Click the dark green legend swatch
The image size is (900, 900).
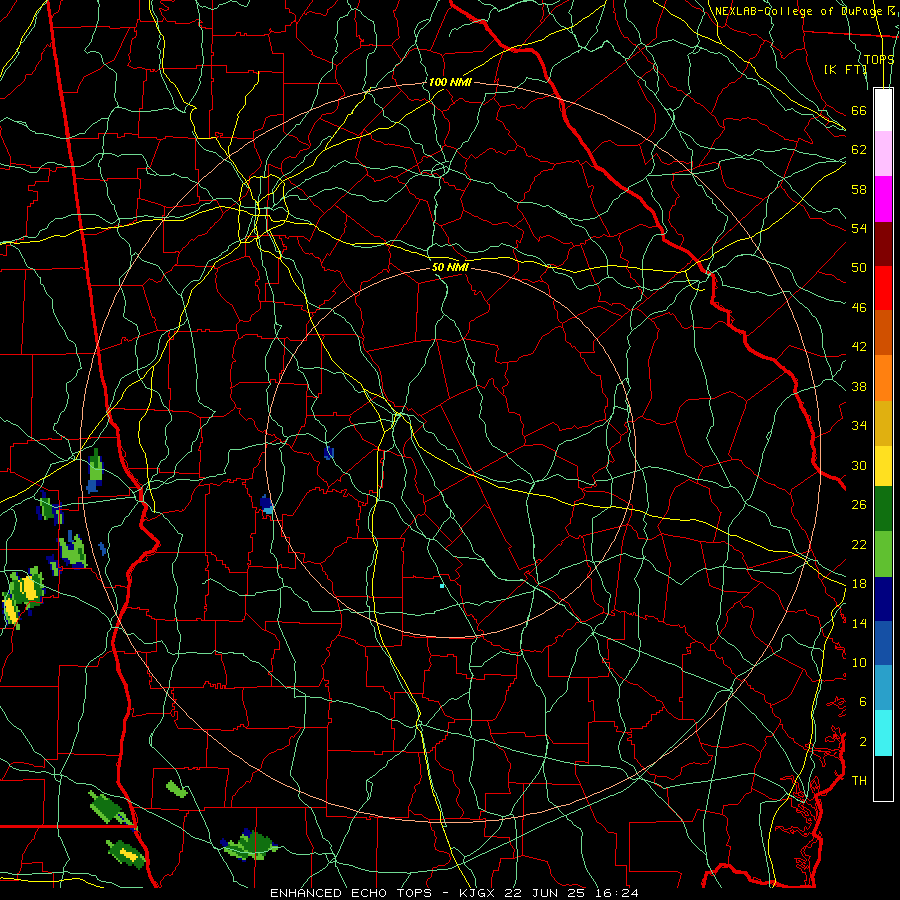point(883,509)
